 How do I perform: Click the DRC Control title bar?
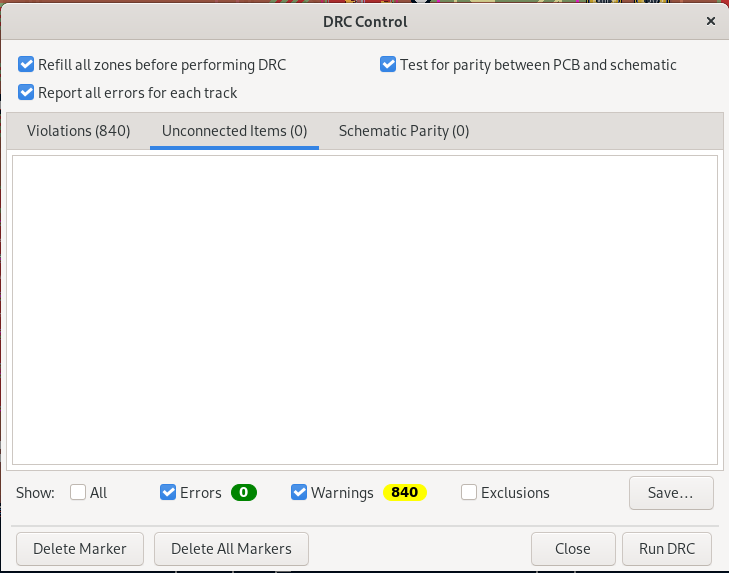(364, 21)
